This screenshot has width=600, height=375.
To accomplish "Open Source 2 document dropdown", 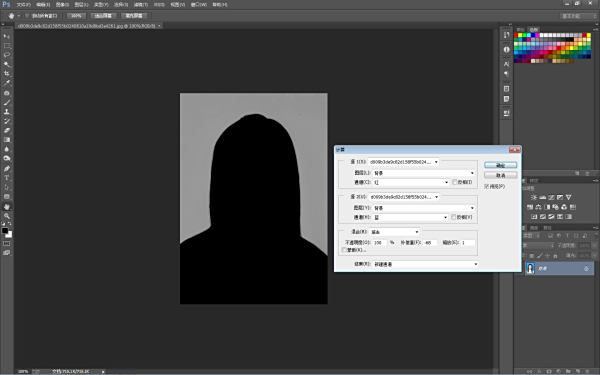I will (x=403, y=197).
